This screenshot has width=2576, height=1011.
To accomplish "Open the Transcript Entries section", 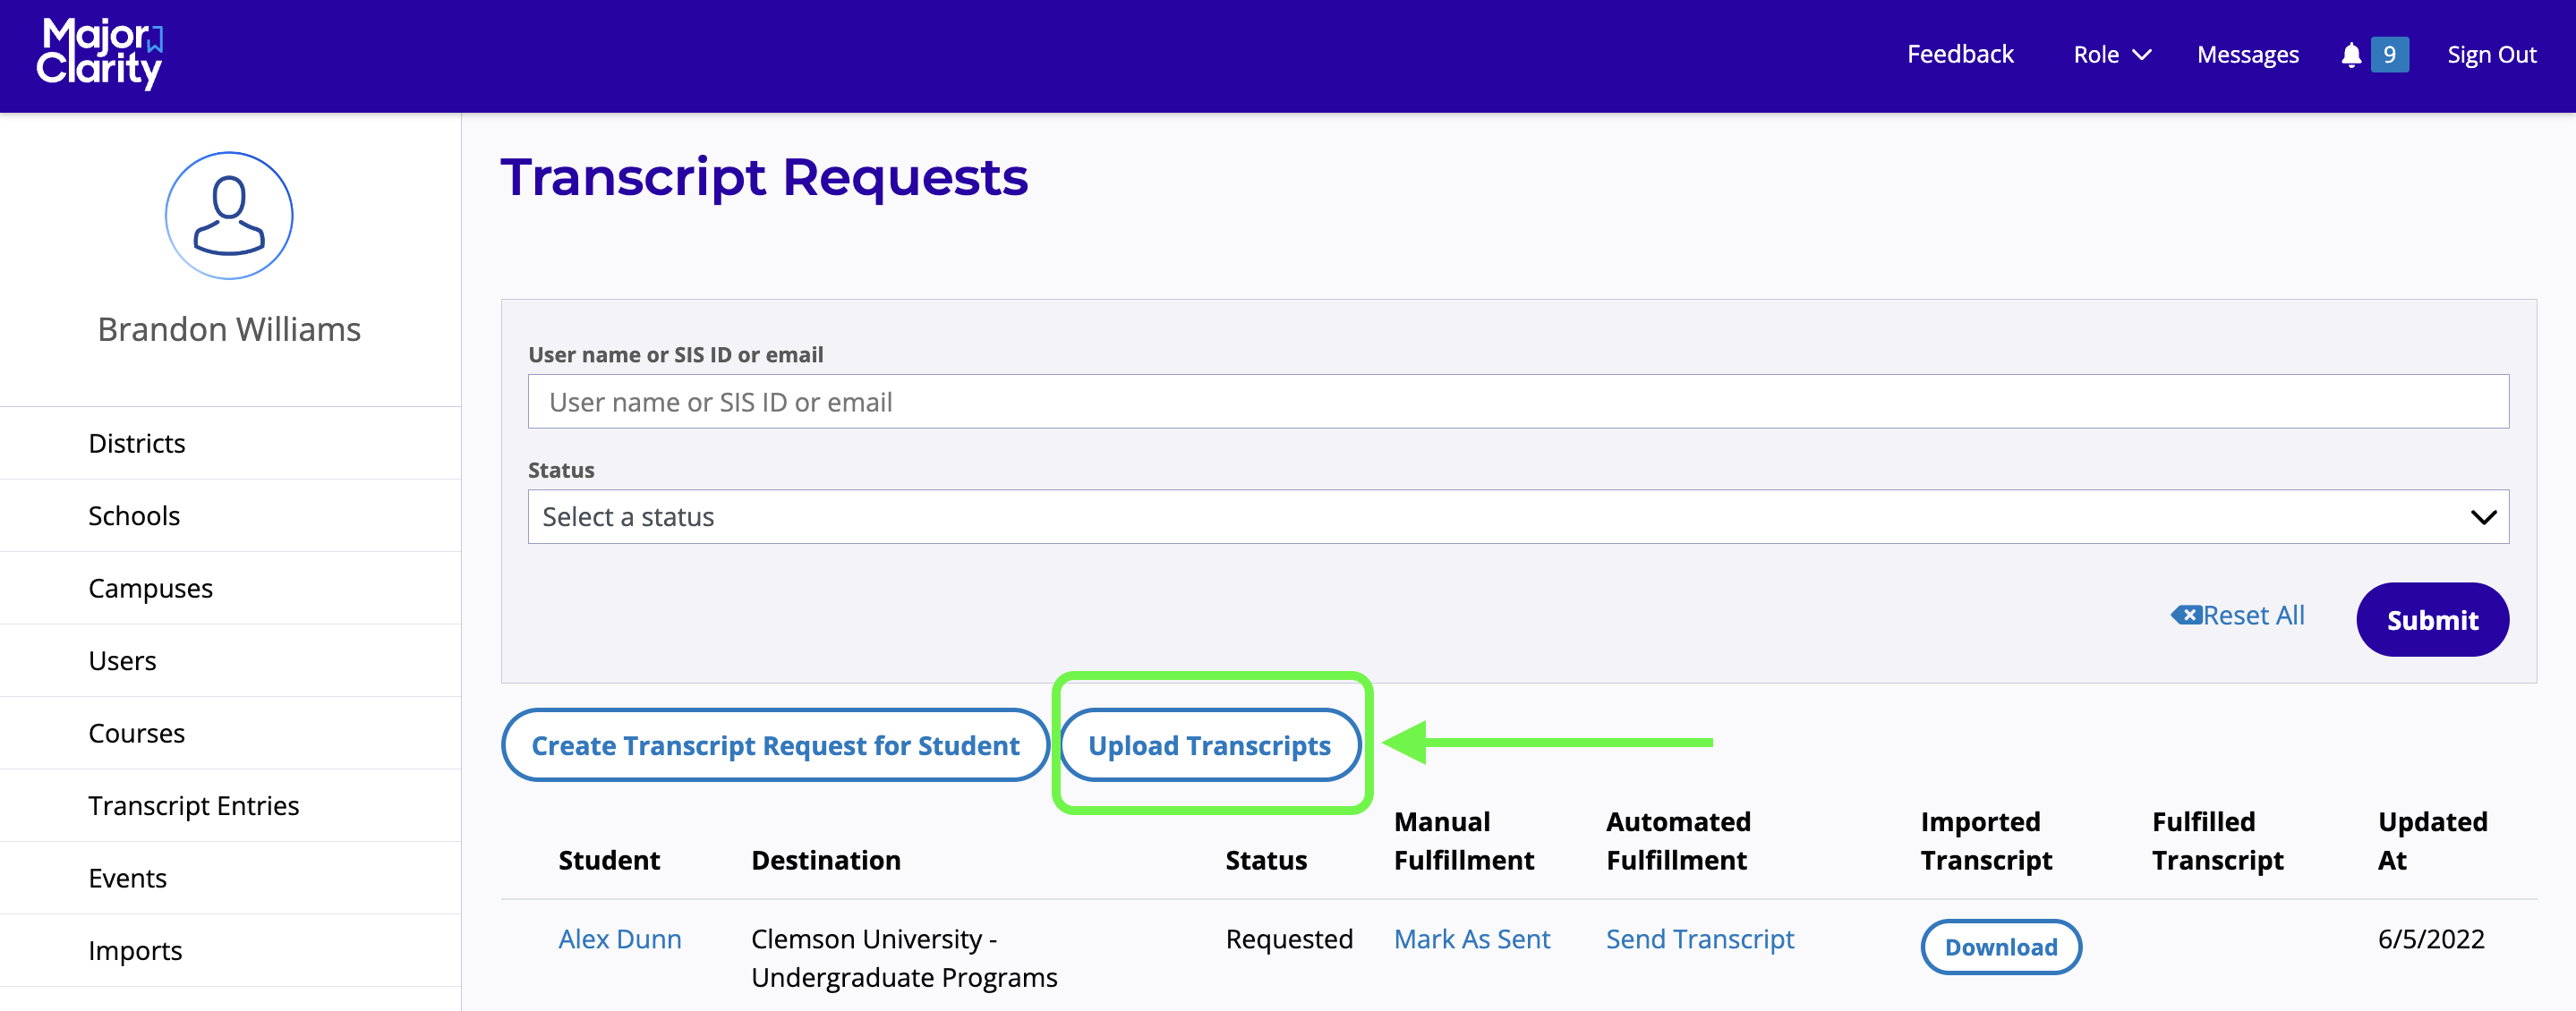I will pyautogui.click(x=194, y=805).
